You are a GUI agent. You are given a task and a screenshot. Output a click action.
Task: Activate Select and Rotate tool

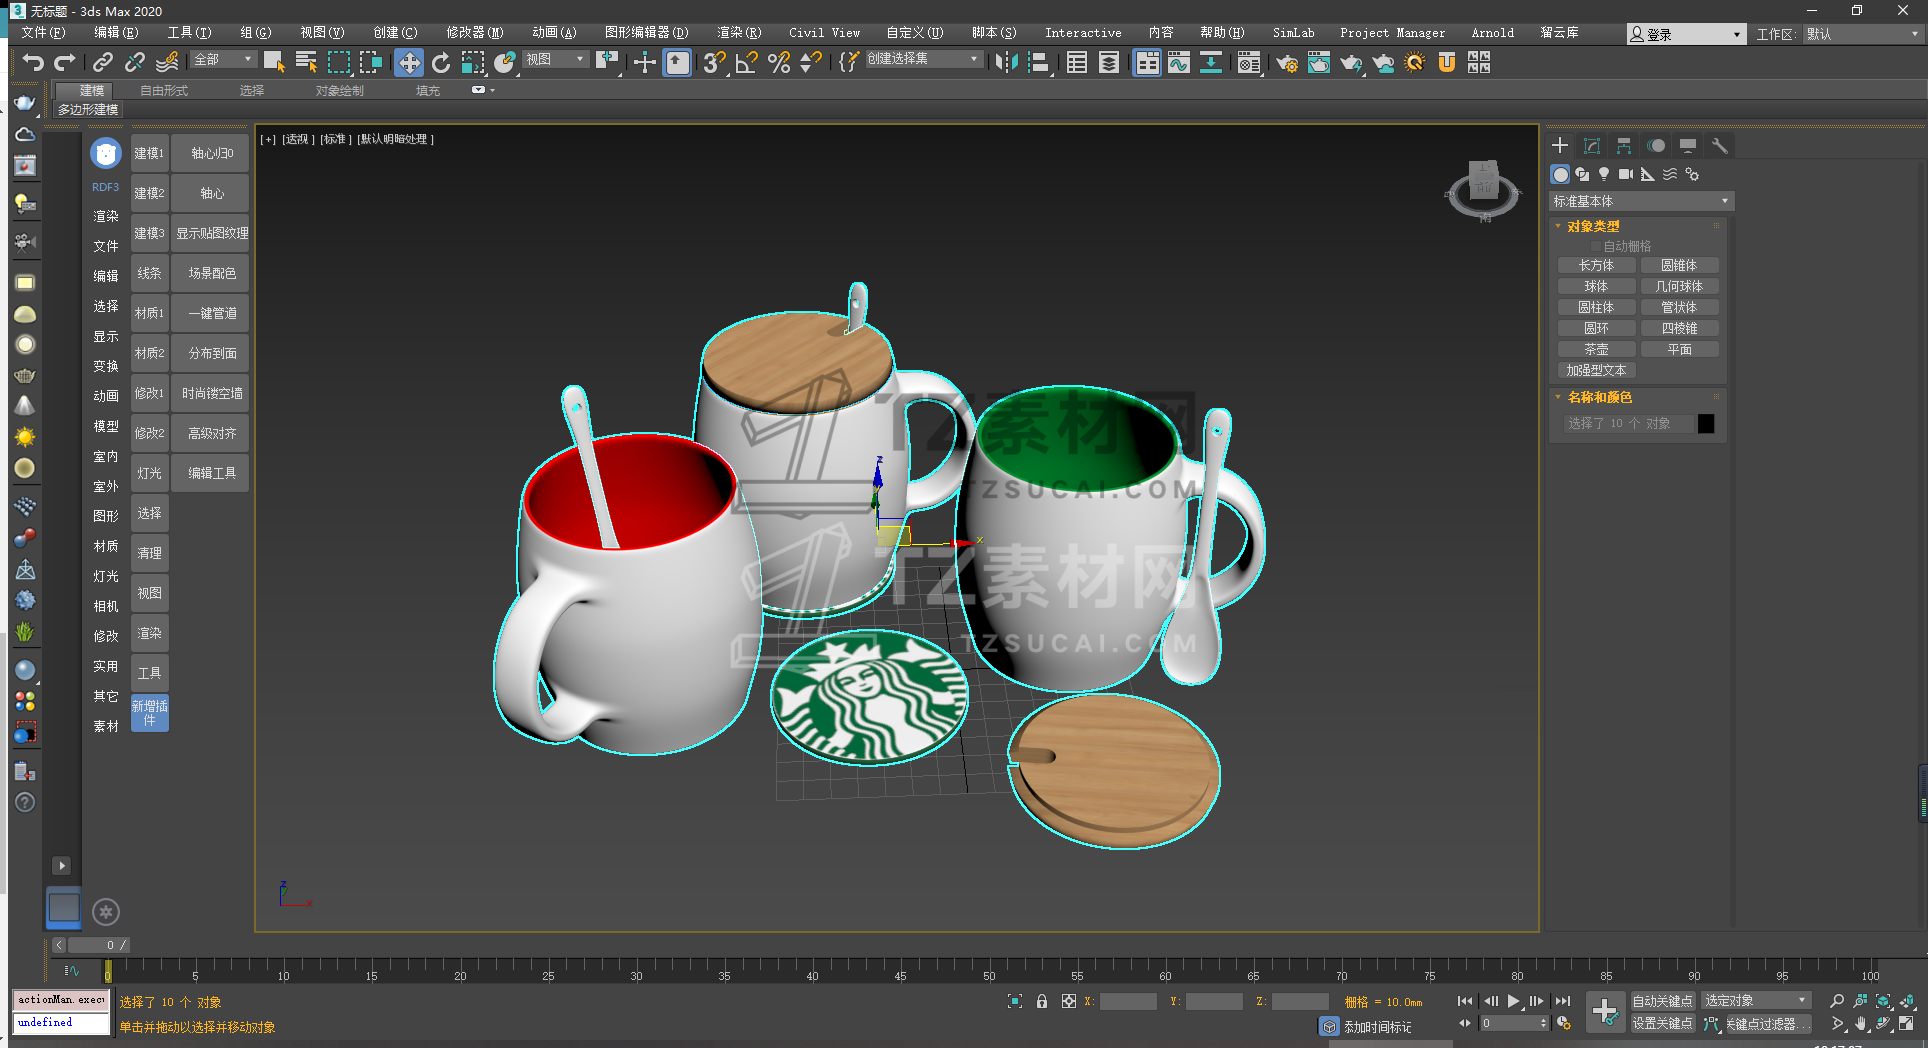[x=441, y=62]
